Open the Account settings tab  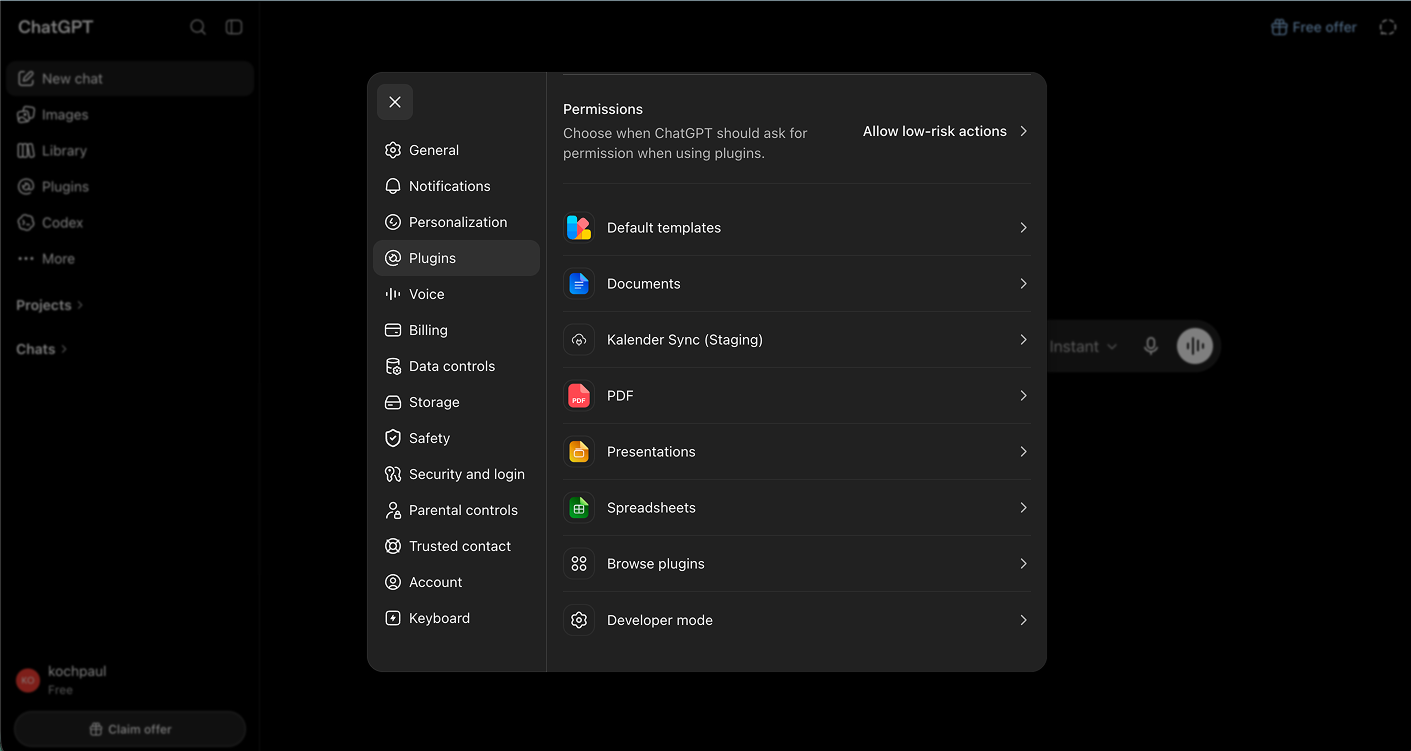coord(456,582)
